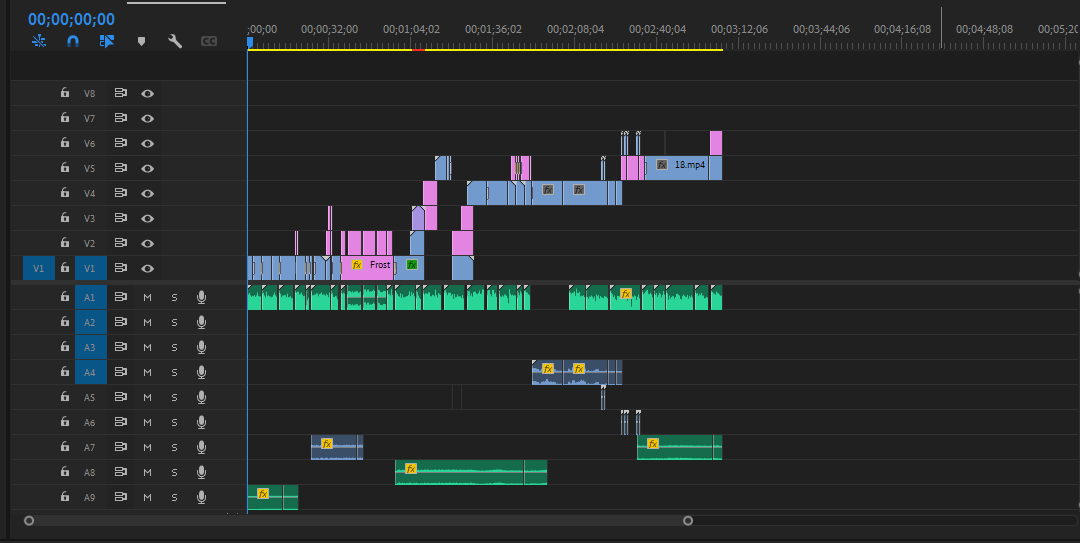
Task: Hide video track V6 output
Action: (147, 143)
